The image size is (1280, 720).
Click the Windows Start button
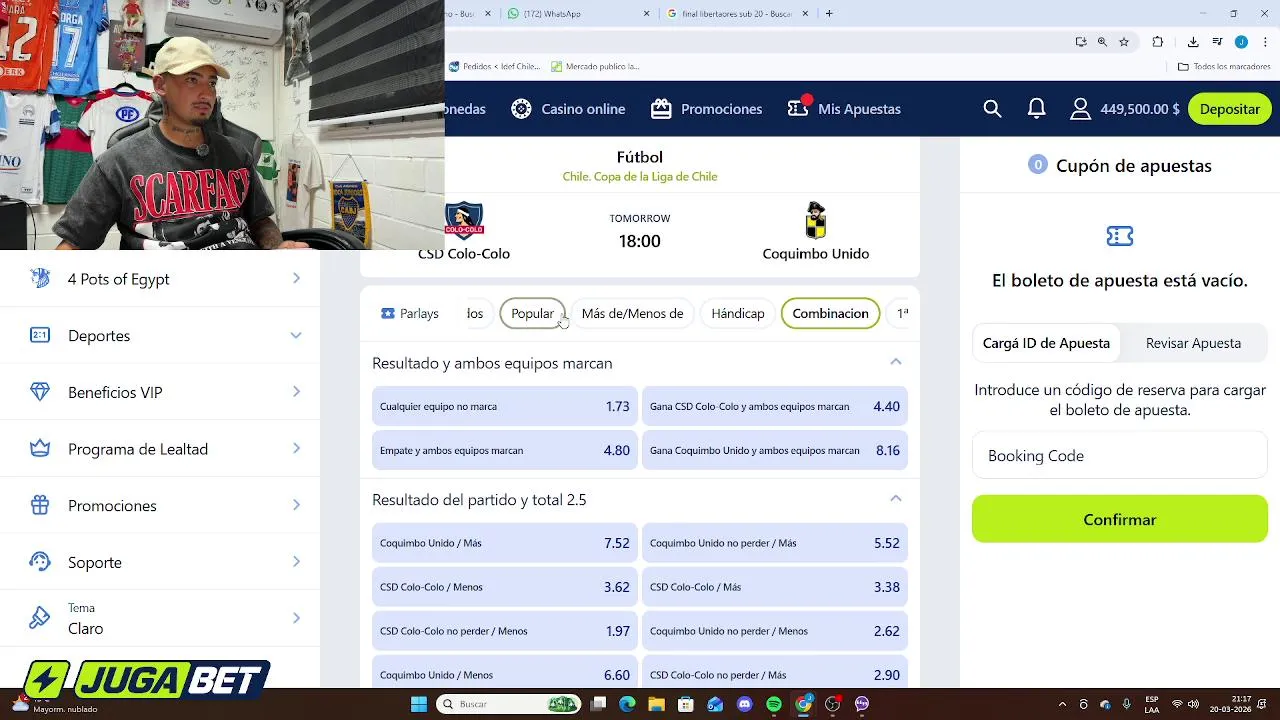[419, 704]
